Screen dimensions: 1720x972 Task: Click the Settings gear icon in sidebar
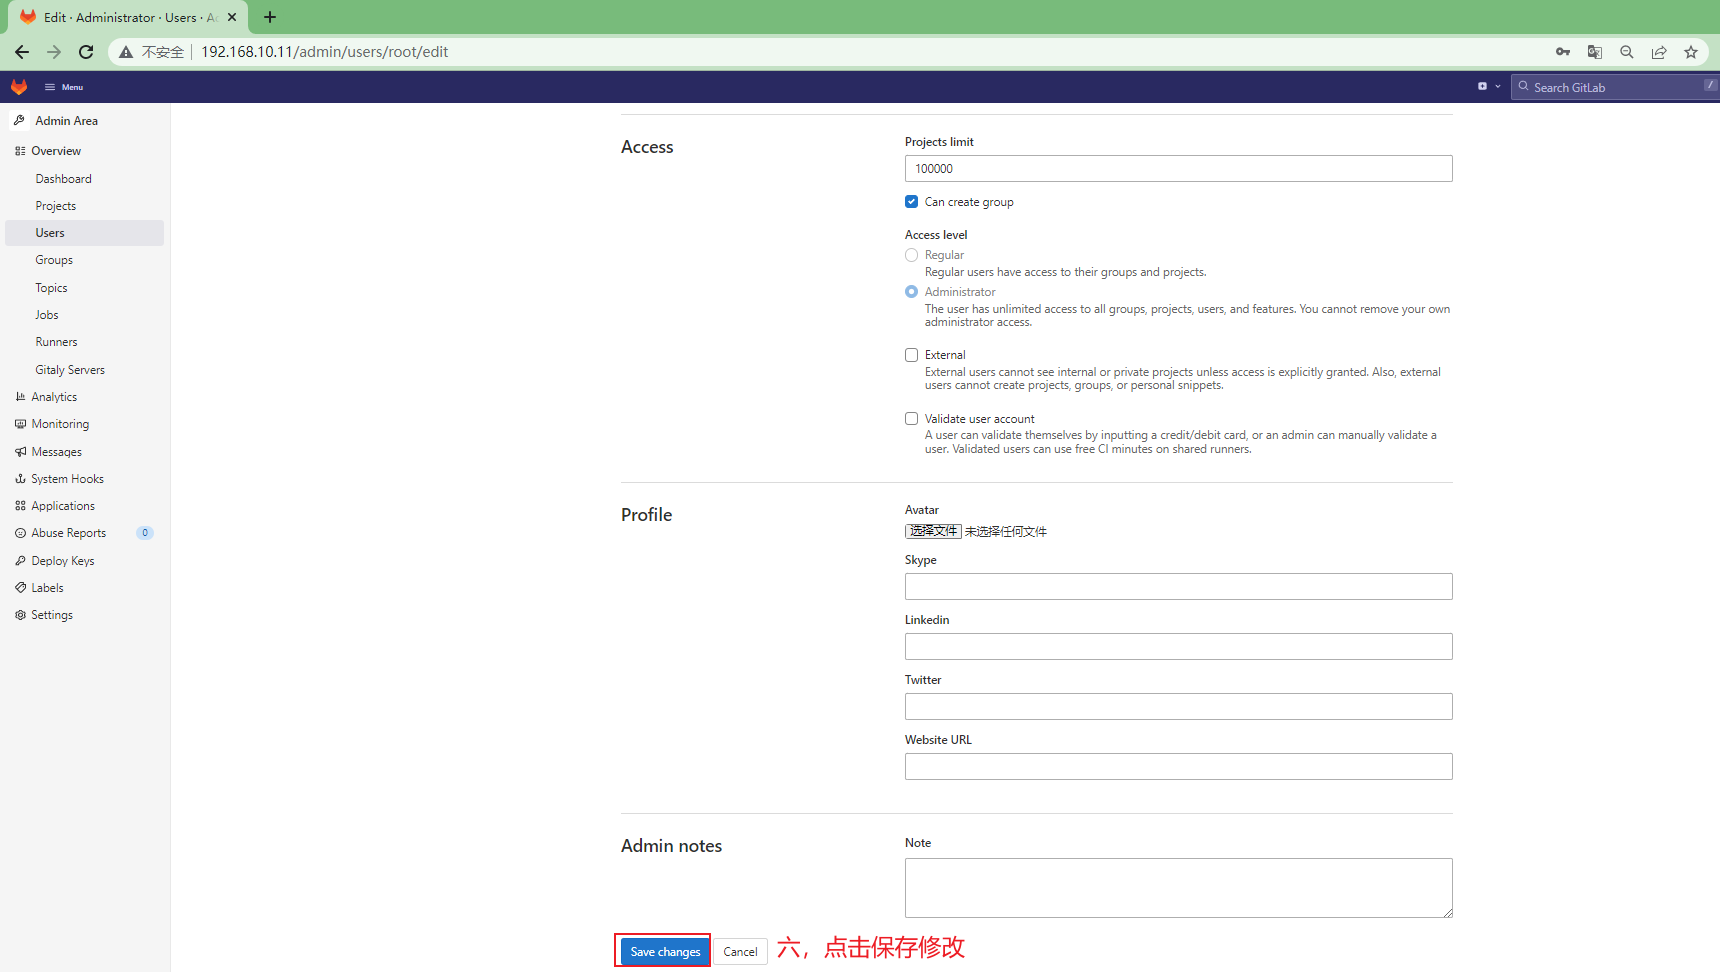tap(20, 615)
